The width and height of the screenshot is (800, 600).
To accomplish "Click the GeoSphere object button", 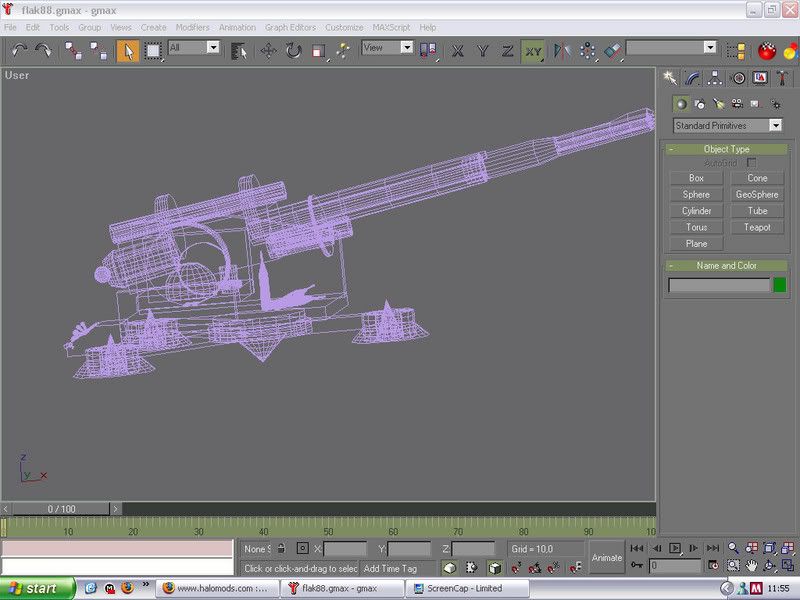I will [x=757, y=194].
